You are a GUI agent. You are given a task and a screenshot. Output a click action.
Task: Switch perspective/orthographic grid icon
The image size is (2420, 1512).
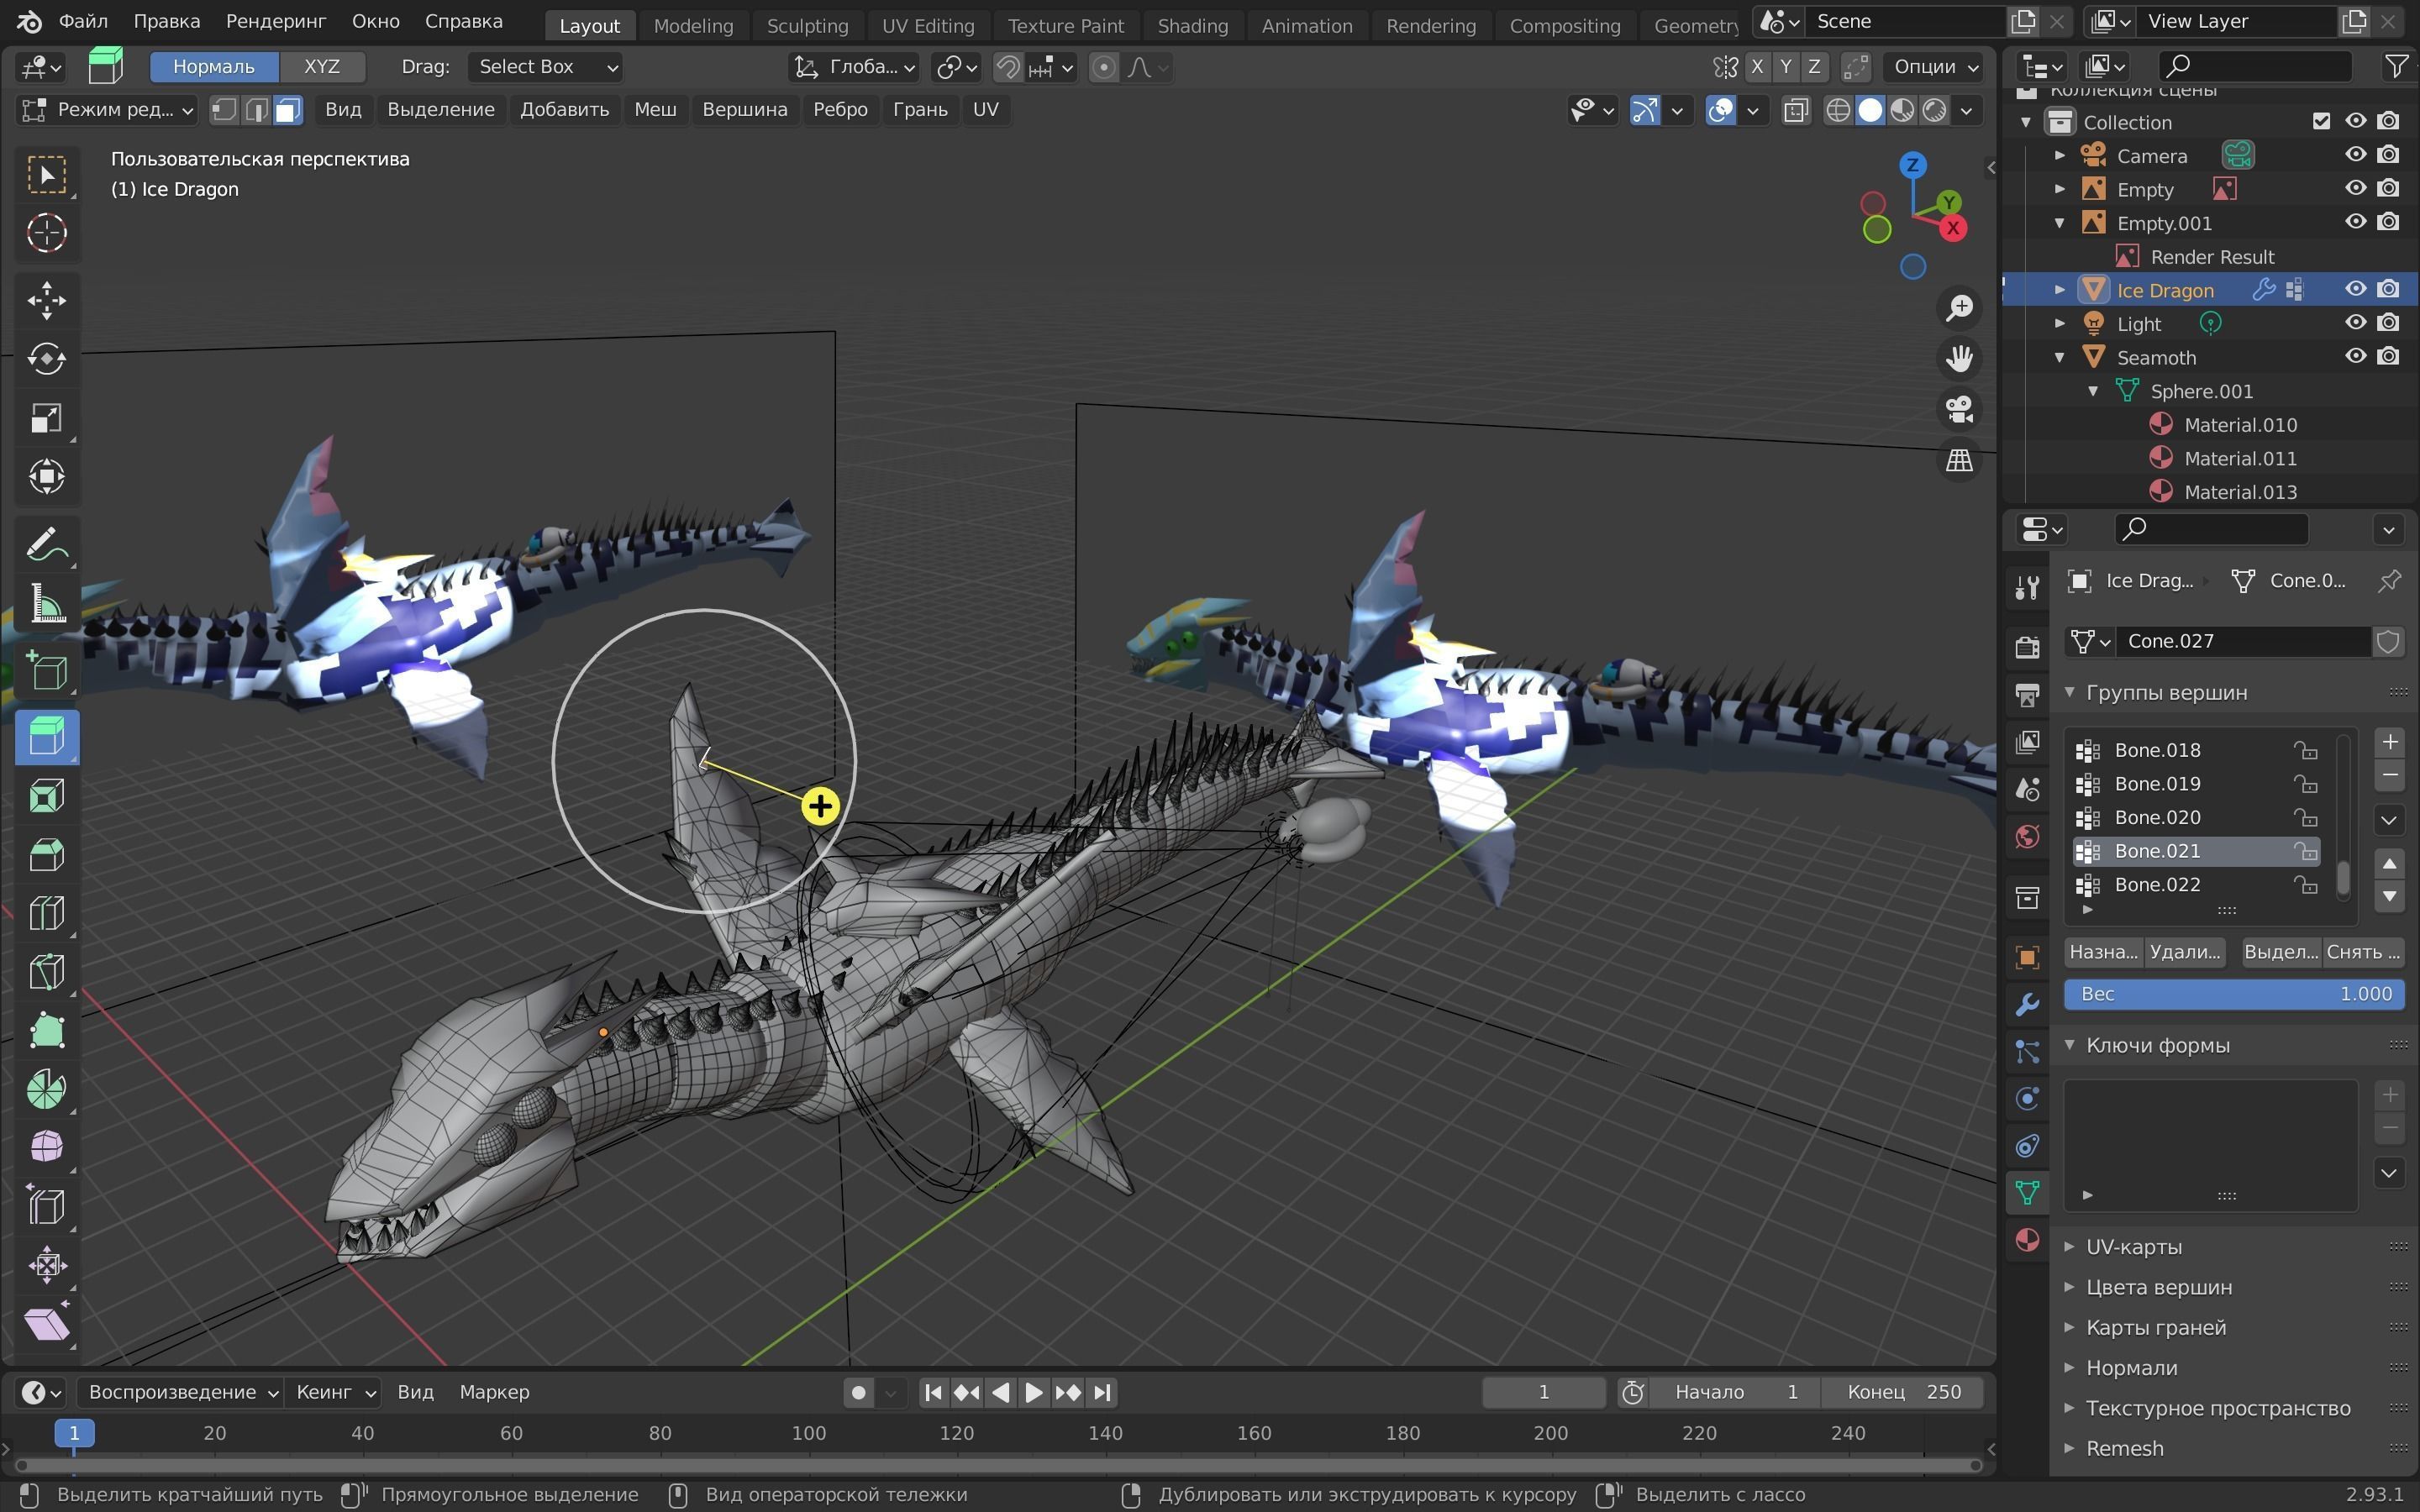1959,460
